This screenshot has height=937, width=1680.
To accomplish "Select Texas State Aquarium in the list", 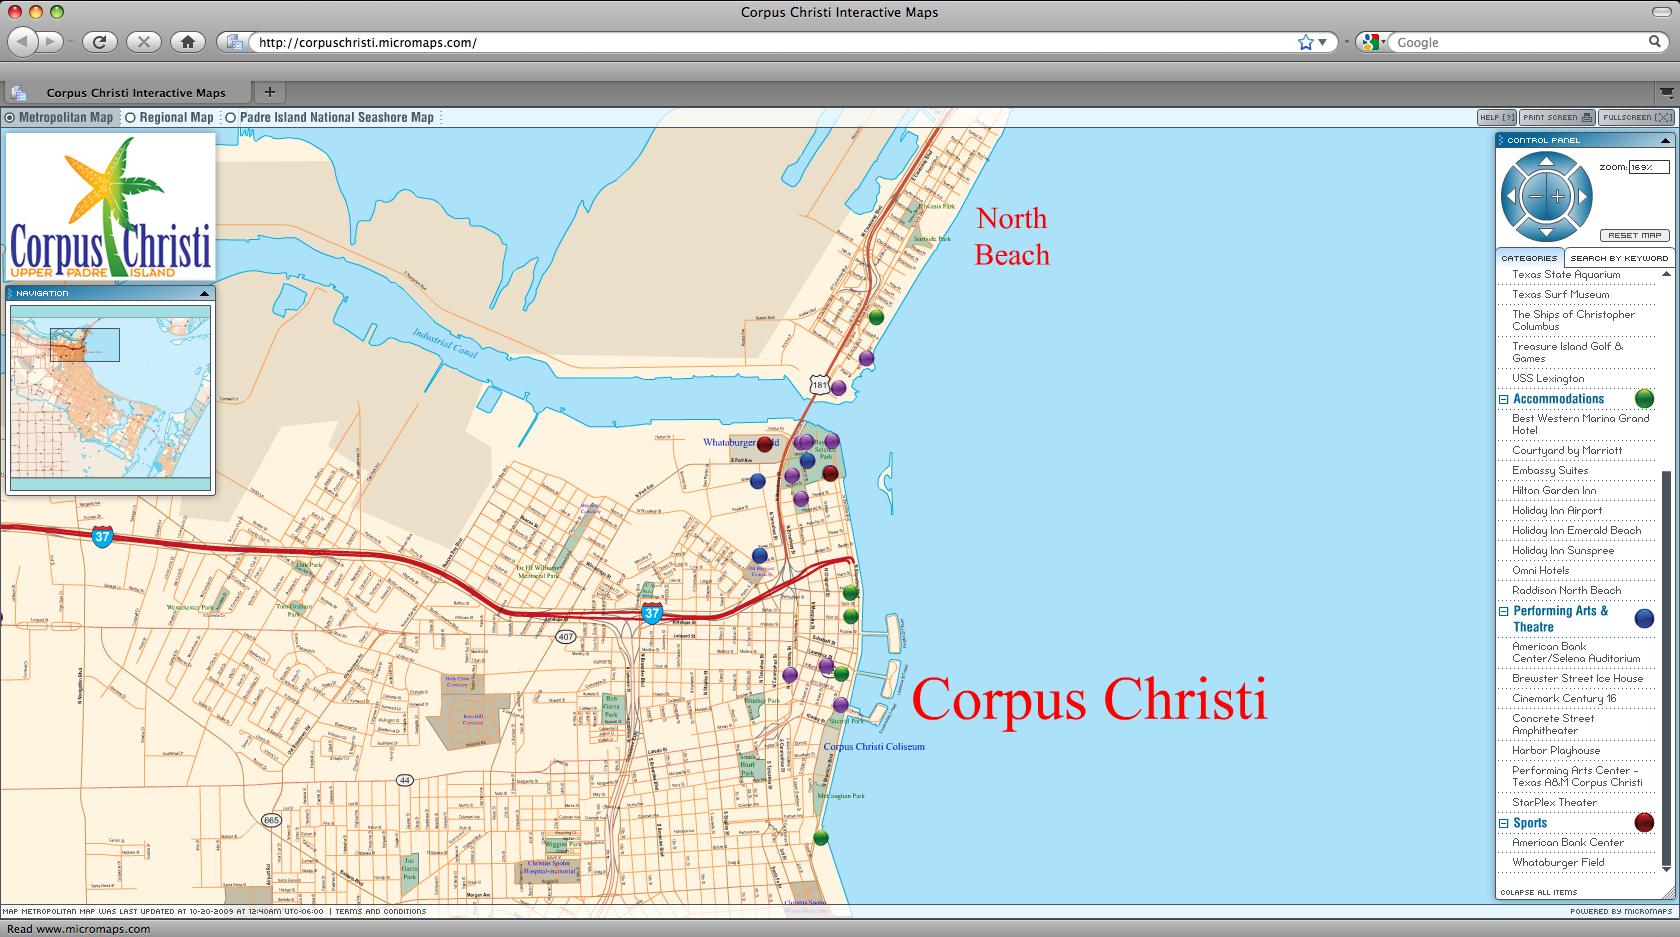I will pyautogui.click(x=1566, y=274).
